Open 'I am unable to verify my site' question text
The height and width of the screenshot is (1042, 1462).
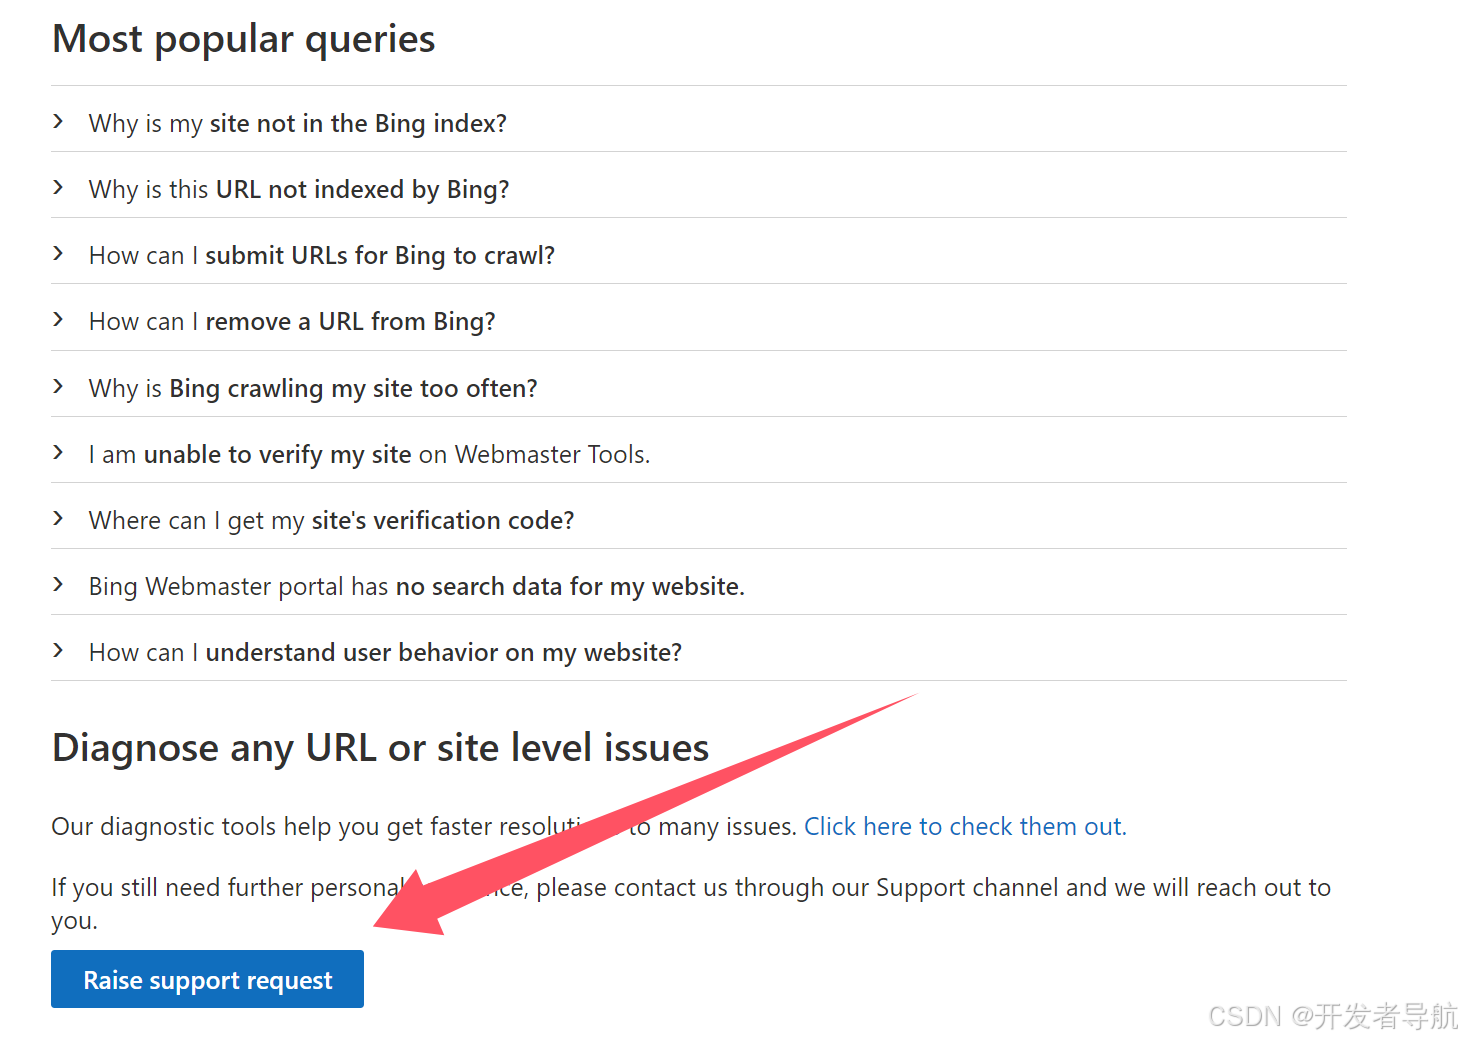[369, 455]
